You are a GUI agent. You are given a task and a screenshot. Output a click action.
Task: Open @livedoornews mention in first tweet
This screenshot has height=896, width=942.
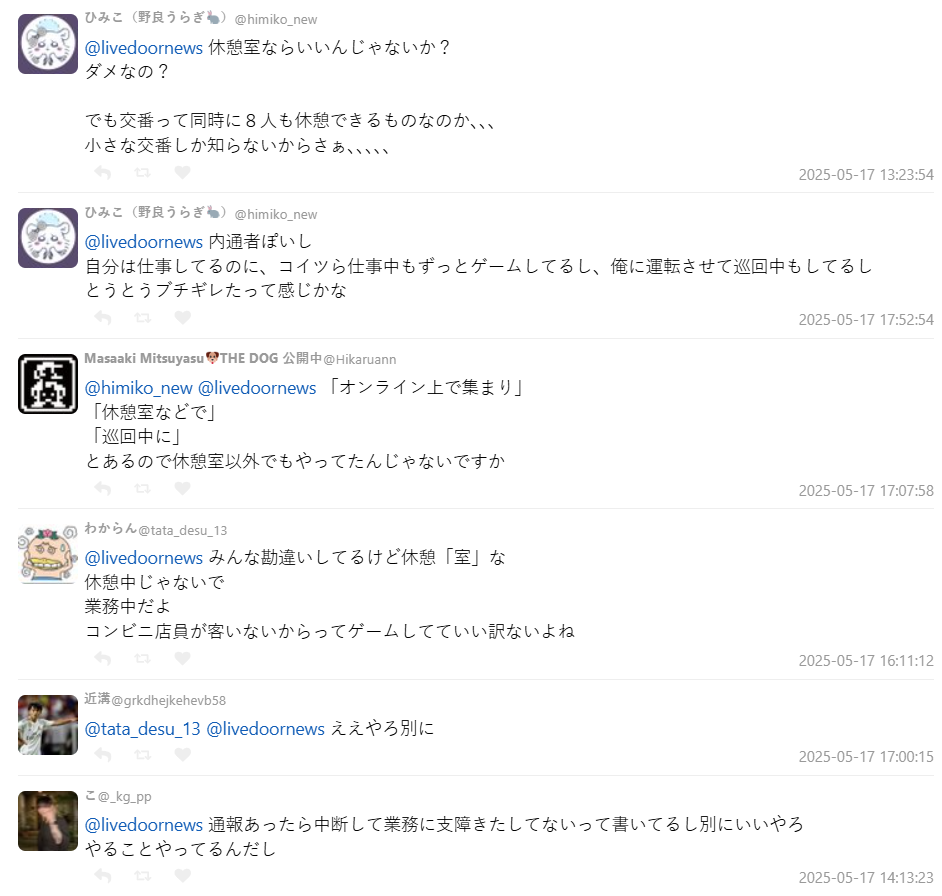(144, 47)
